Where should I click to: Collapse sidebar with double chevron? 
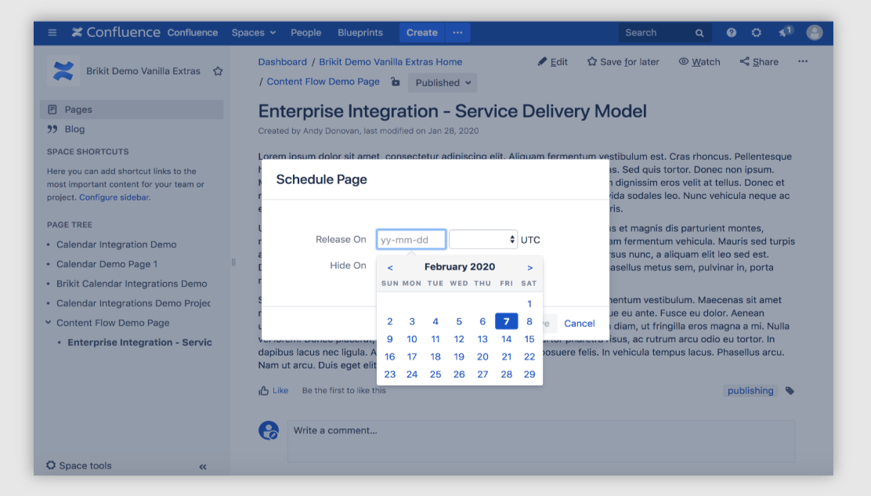[x=203, y=467]
